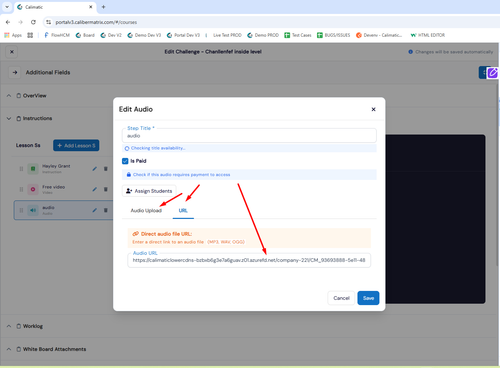Click drag handle of Hayley Grant row

click(x=21, y=169)
